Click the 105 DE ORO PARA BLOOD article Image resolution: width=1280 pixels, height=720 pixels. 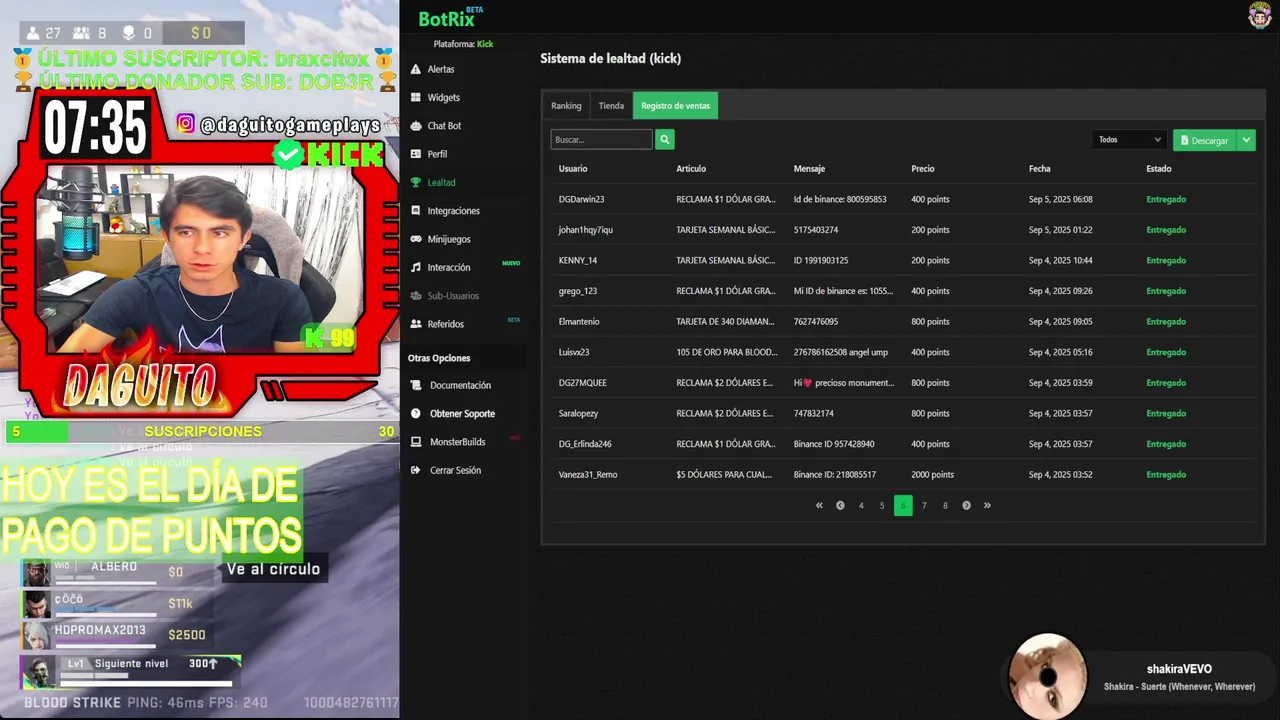(x=726, y=352)
